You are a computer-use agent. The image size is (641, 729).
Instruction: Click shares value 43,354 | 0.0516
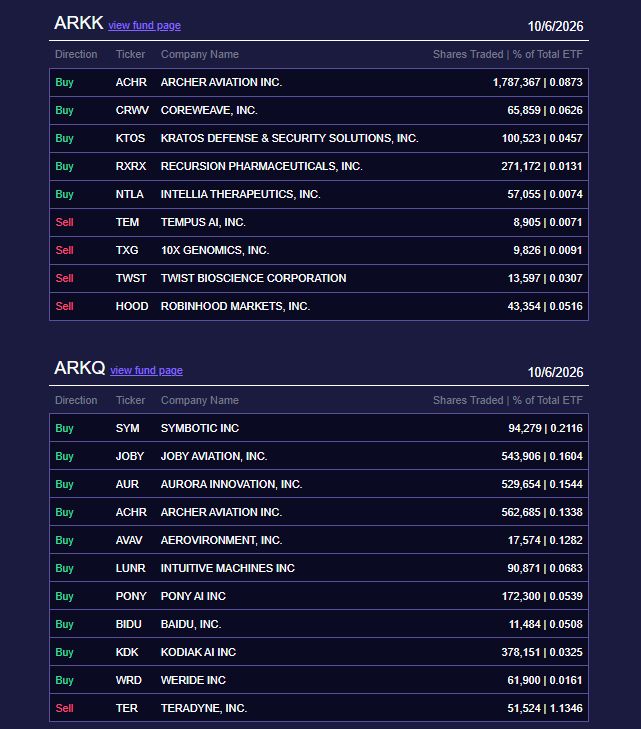pos(545,306)
